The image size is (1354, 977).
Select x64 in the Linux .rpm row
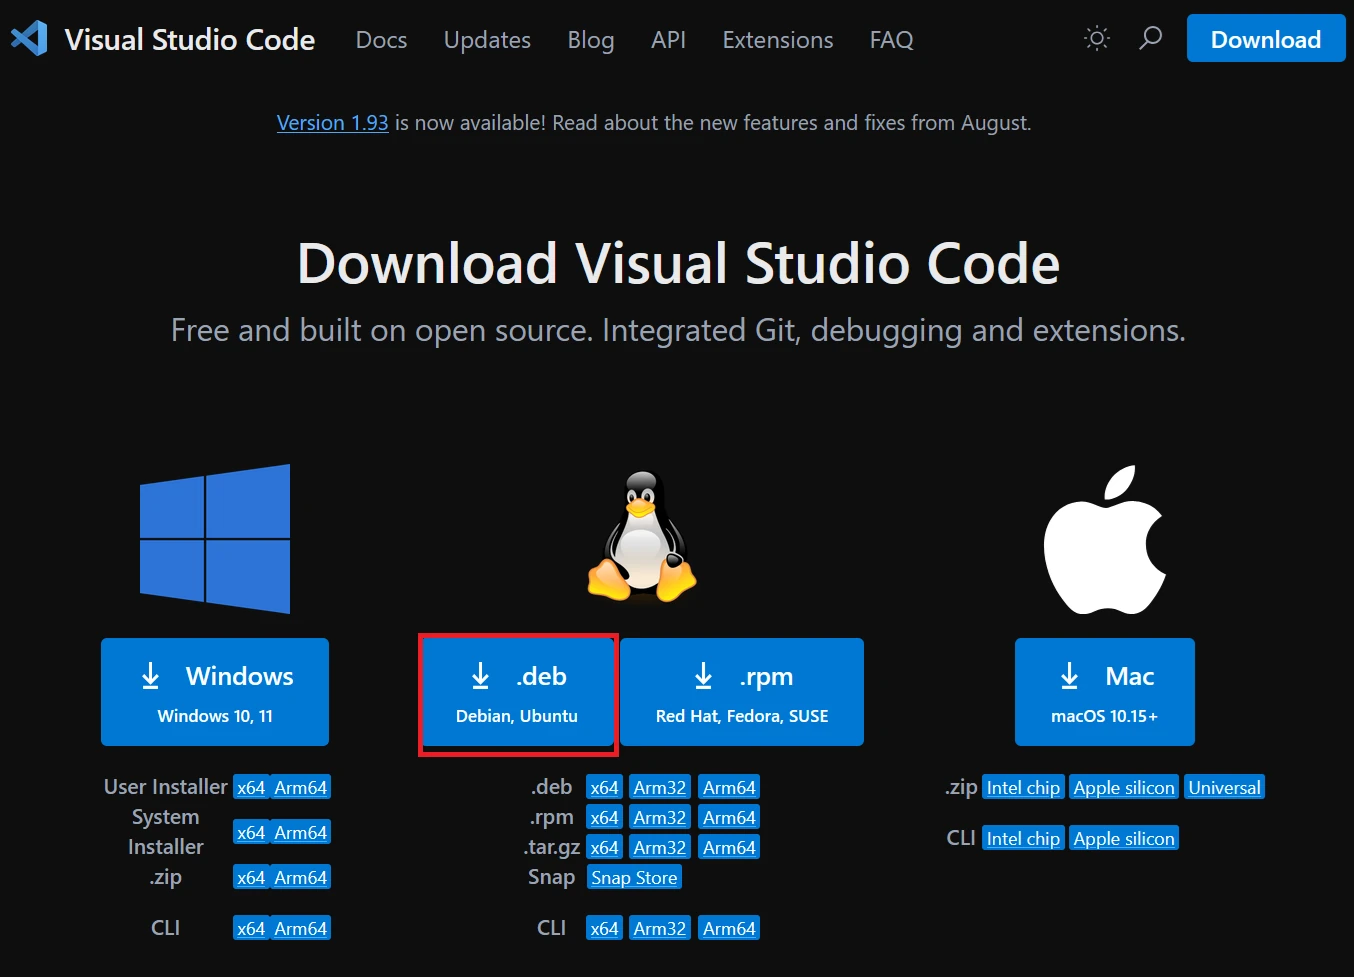pyautogui.click(x=604, y=818)
